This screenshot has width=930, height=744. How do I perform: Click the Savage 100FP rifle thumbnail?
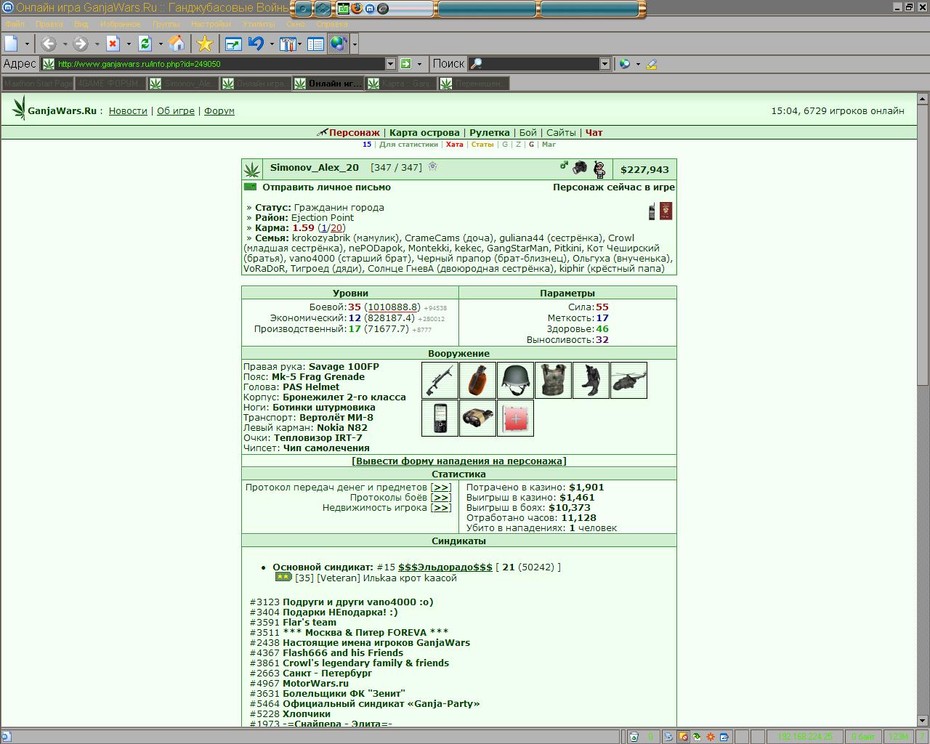(x=439, y=380)
